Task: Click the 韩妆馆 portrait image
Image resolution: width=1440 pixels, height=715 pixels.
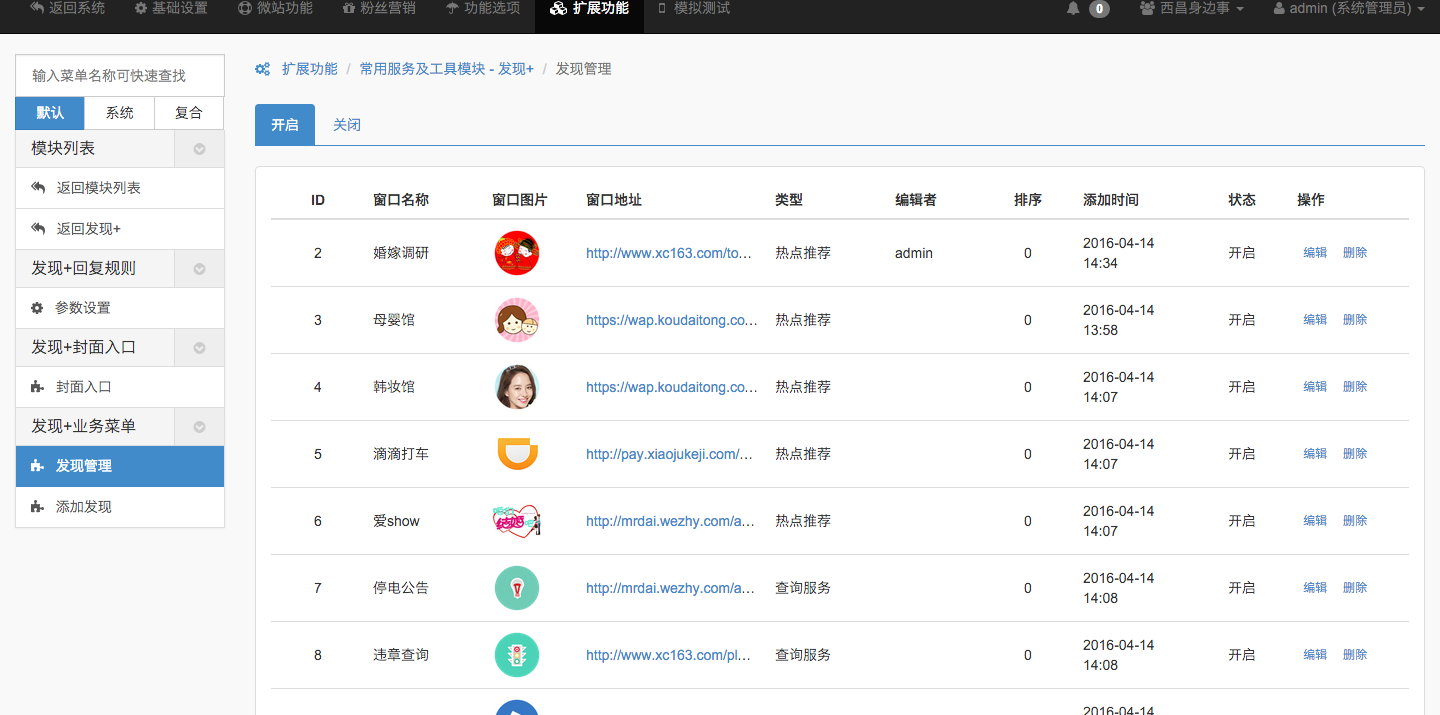Action: pos(517,387)
